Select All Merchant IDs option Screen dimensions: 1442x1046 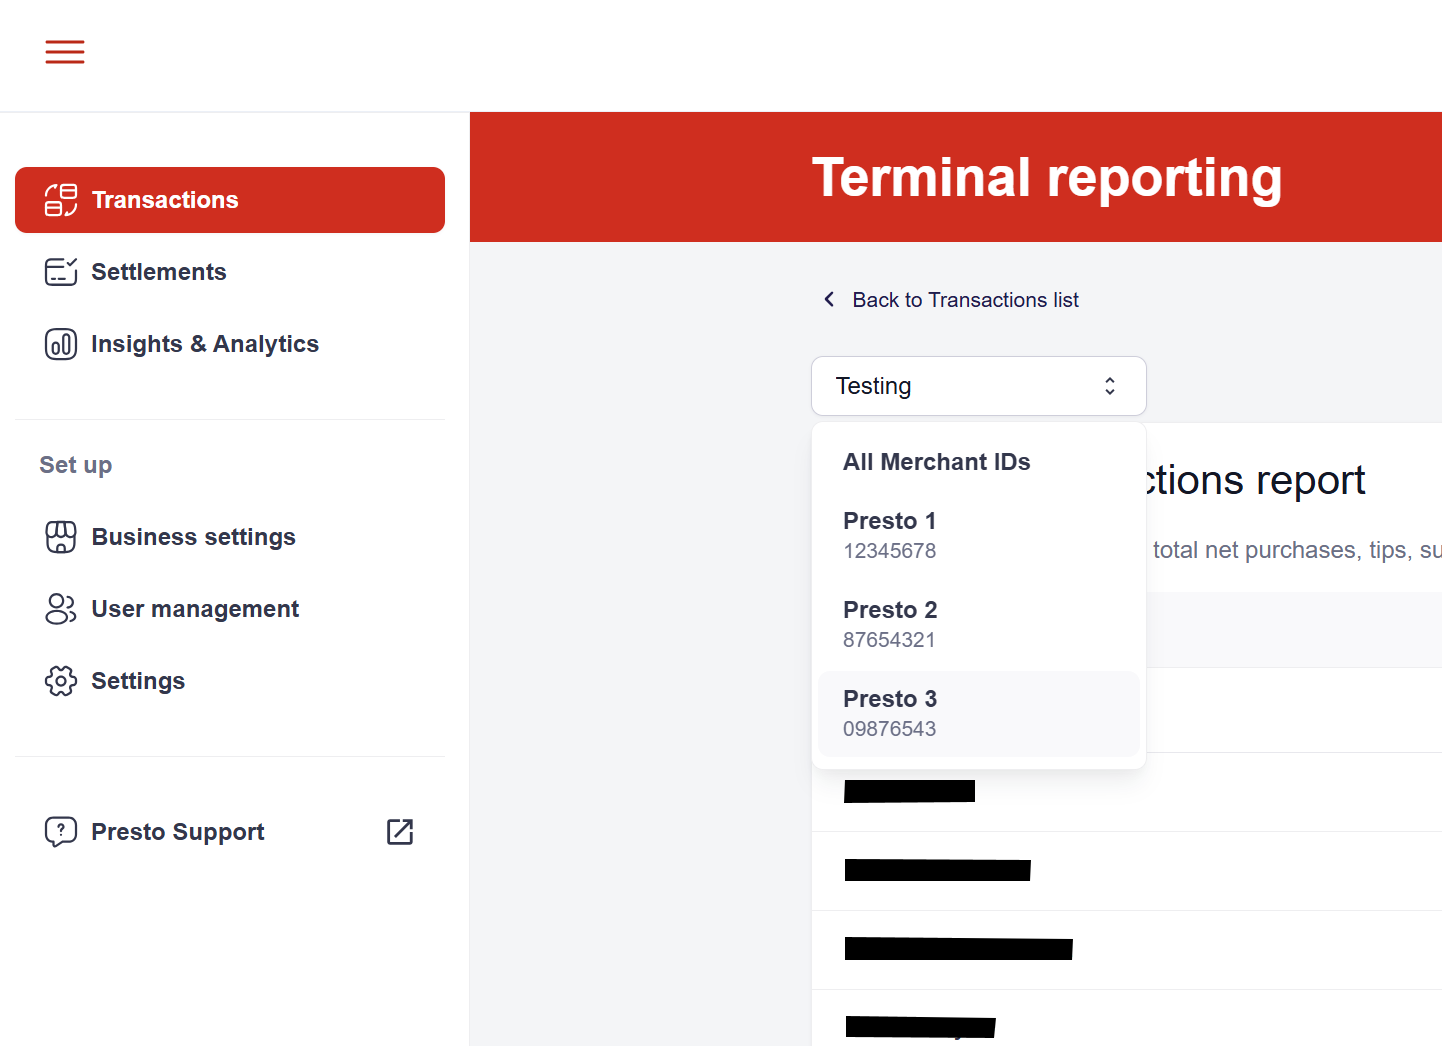point(979,462)
